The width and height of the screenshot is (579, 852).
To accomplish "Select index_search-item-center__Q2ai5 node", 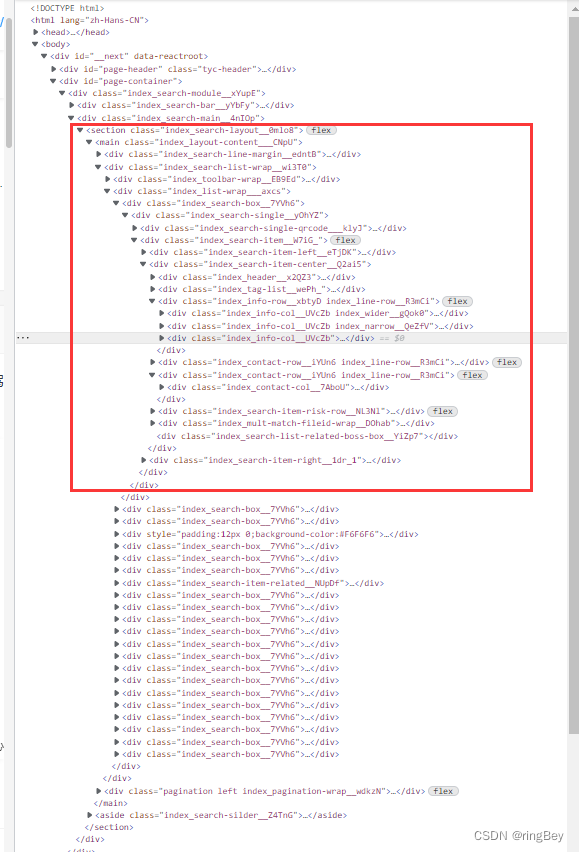I will click(260, 264).
